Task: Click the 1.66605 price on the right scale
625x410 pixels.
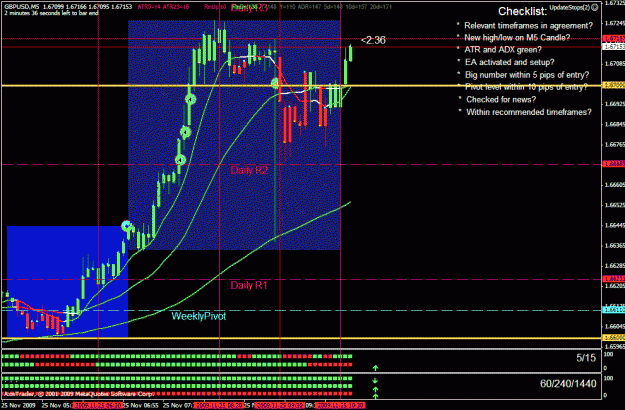Action: (x=614, y=185)
